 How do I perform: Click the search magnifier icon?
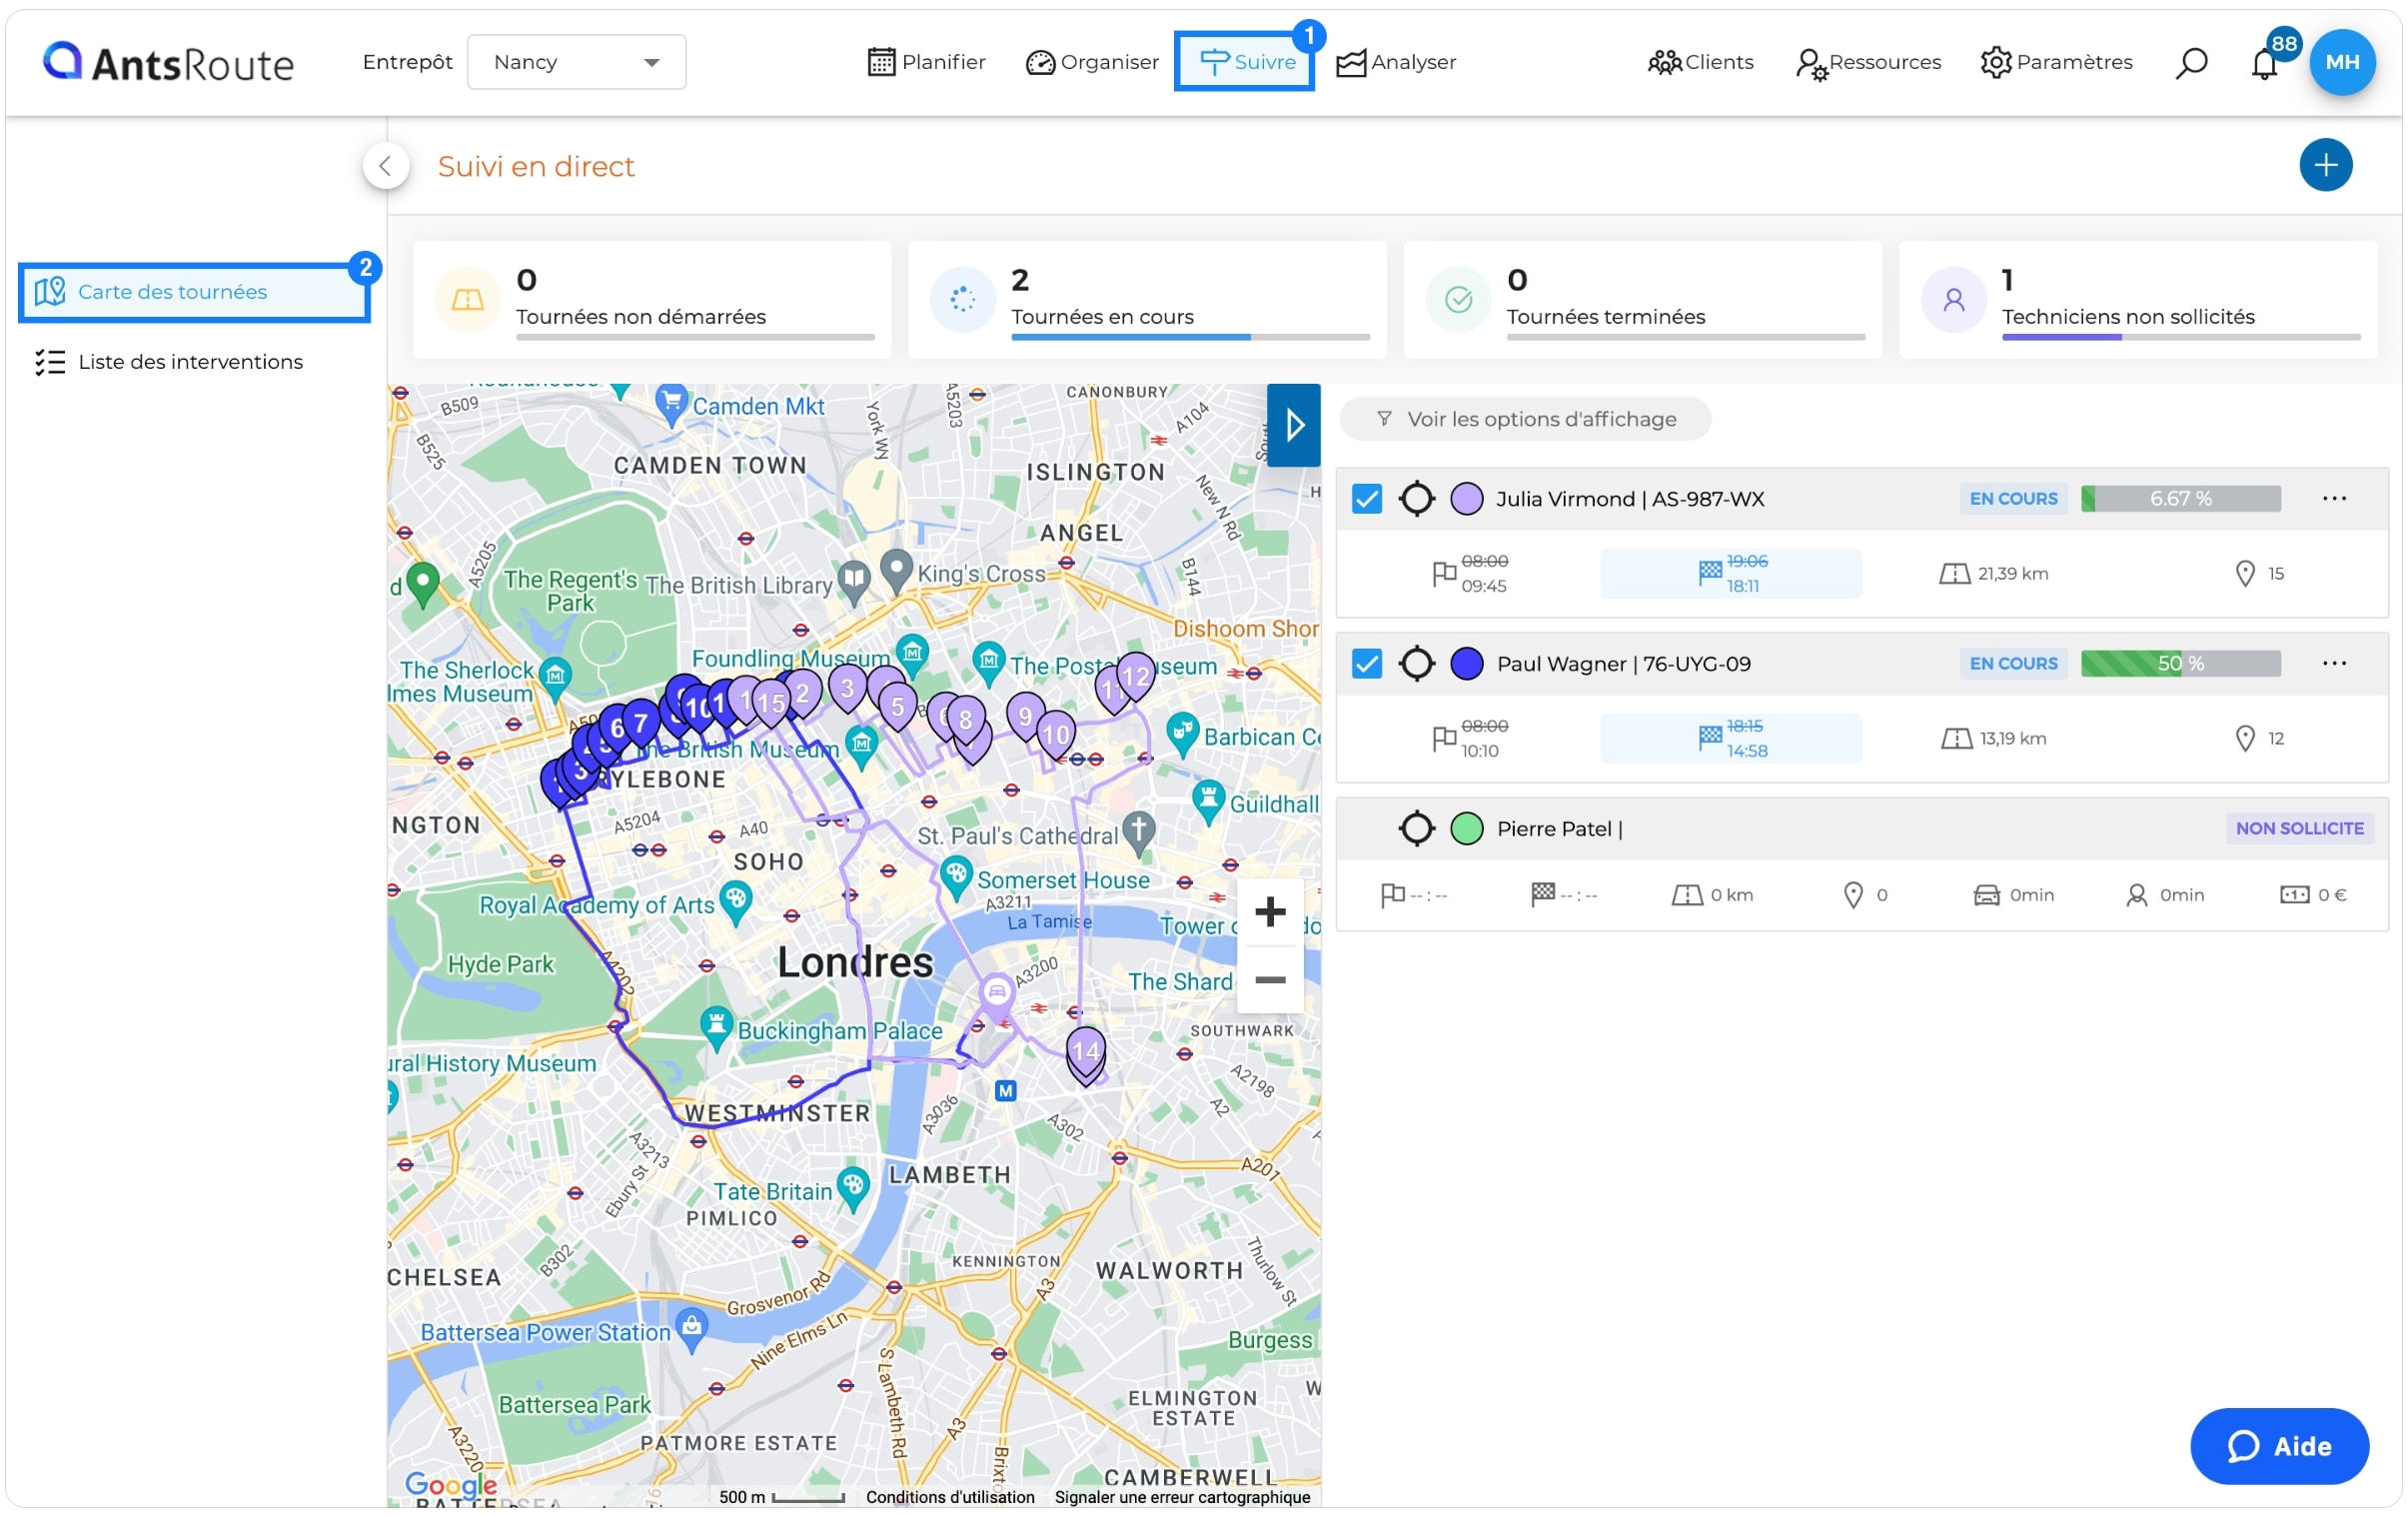(2191, 62)
